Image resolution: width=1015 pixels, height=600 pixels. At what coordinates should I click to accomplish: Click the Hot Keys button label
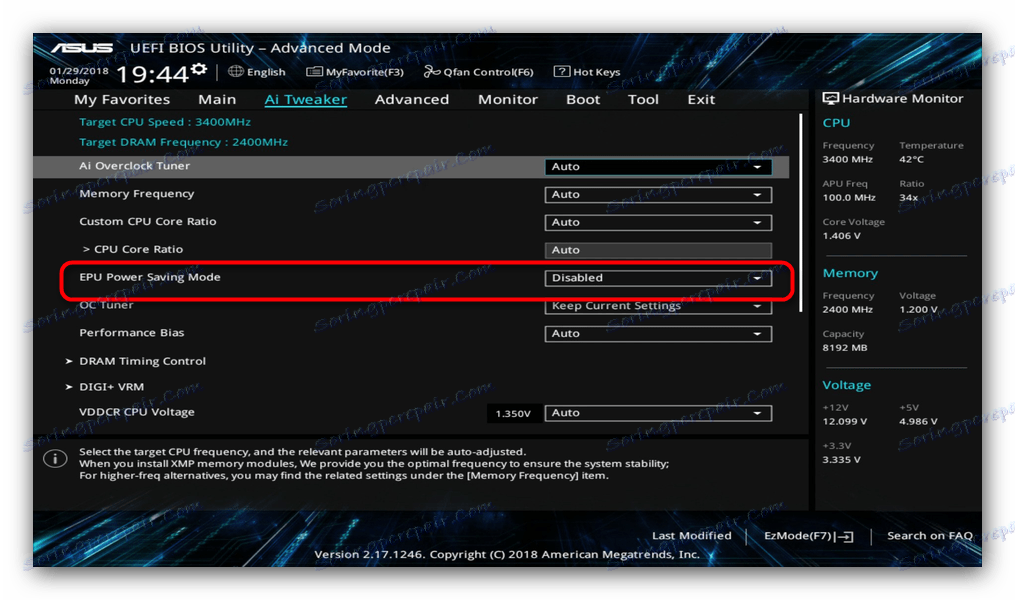click(x=597, y=72)
